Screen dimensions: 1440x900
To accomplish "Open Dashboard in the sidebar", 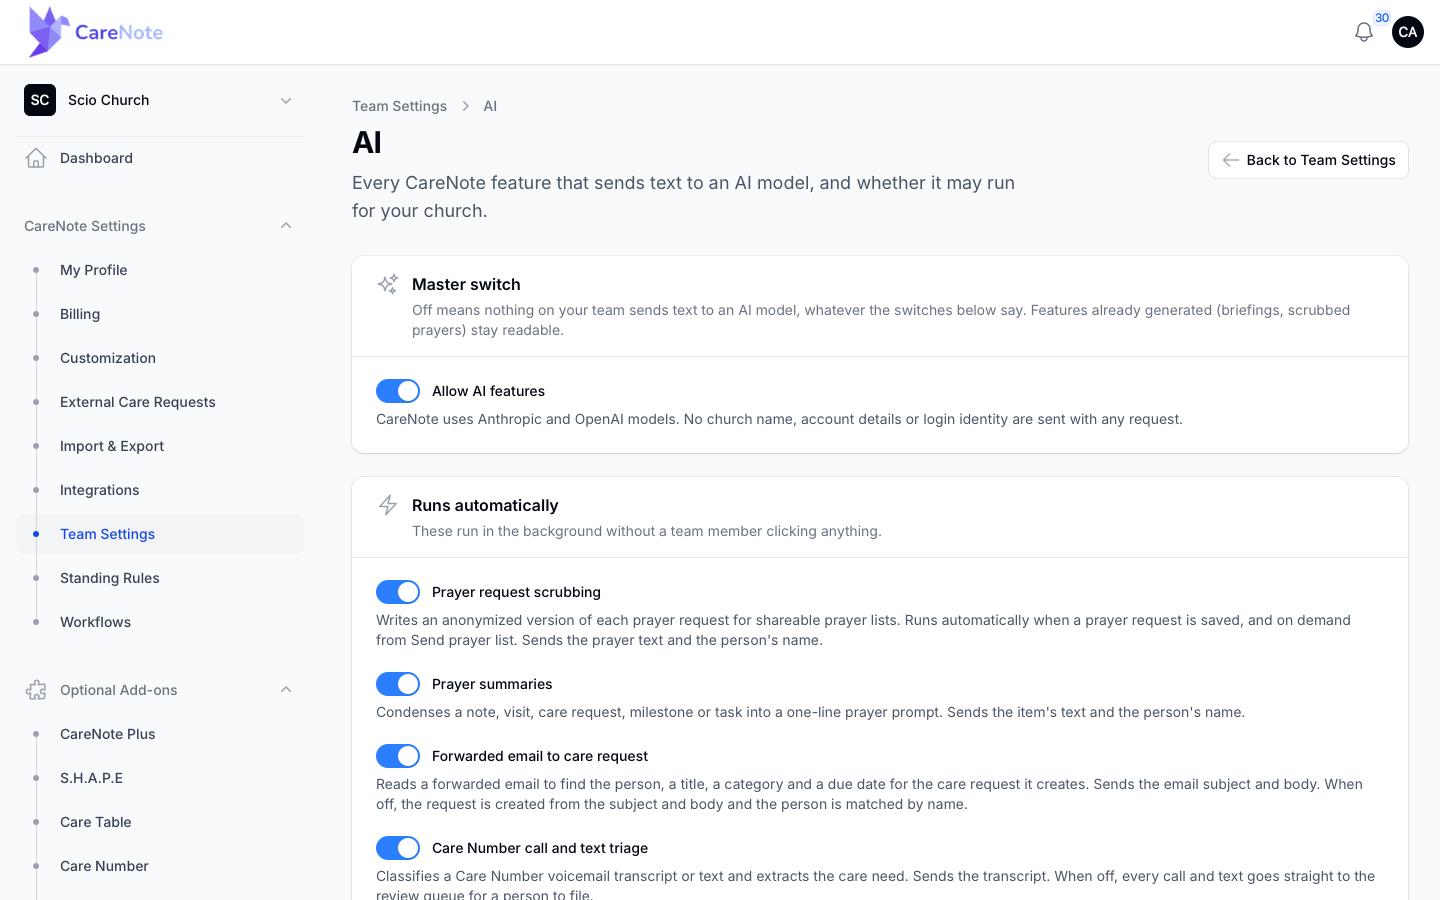I will pyautogui.click(x=160, y=158).
